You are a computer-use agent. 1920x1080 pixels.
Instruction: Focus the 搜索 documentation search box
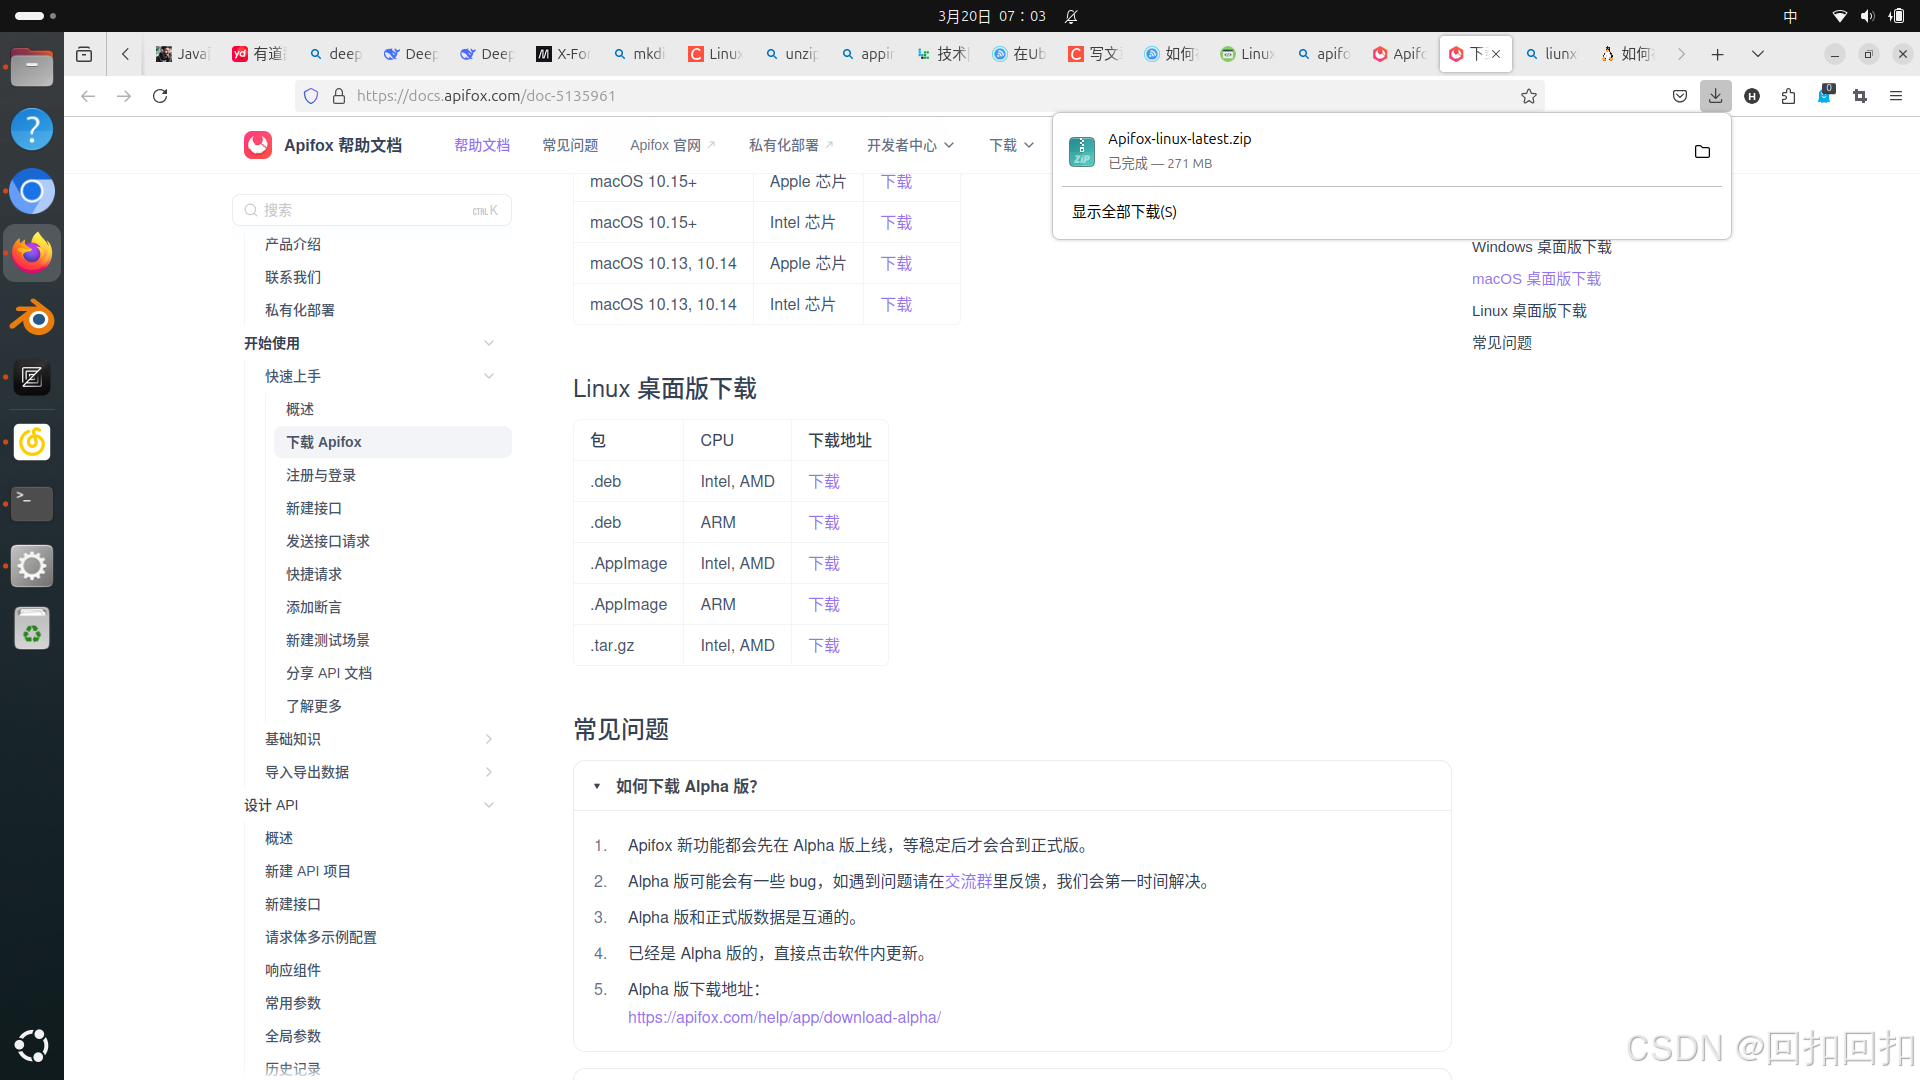click(x=370, y=210)
